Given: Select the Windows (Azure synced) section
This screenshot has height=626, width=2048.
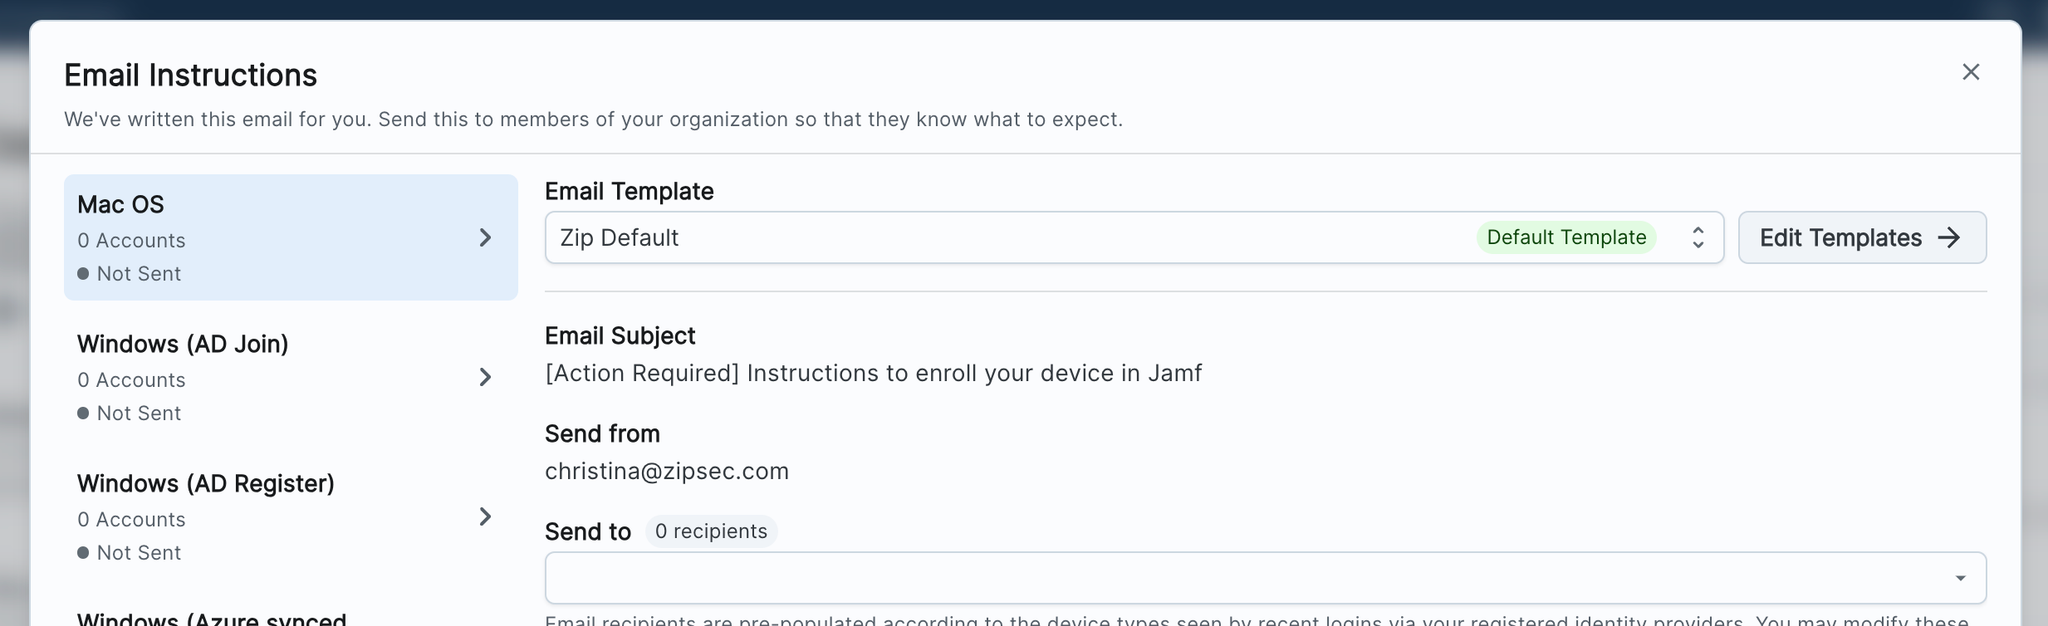Looking at the screenshot, I should (212, 618).
